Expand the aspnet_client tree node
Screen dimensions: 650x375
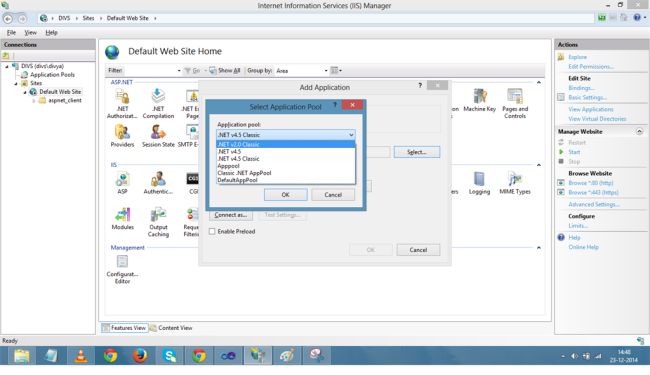tap(34, 101)
